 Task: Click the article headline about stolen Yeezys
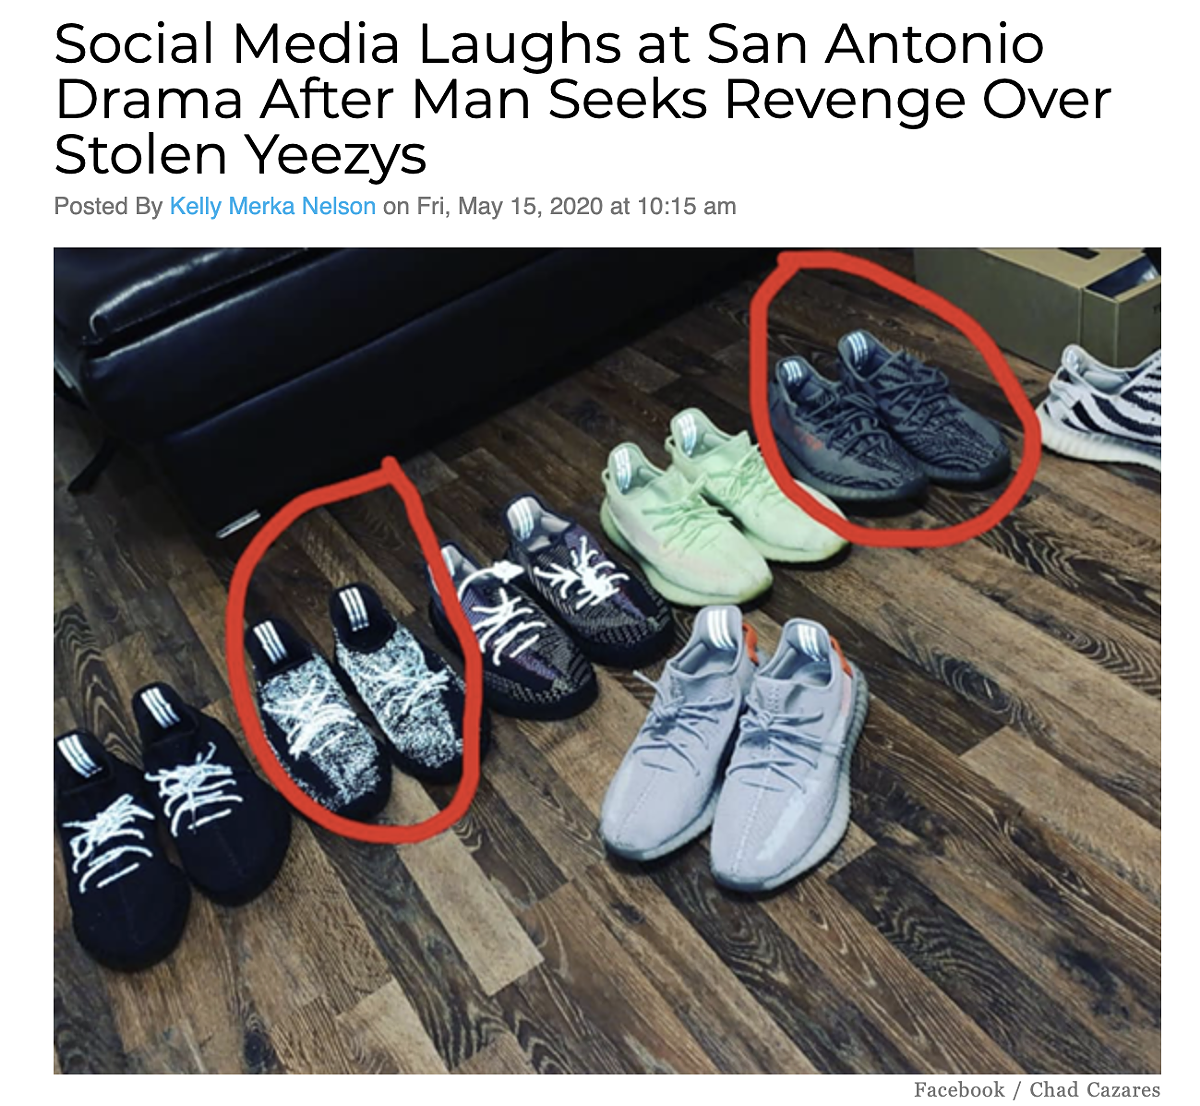click(x=583, y=99)
